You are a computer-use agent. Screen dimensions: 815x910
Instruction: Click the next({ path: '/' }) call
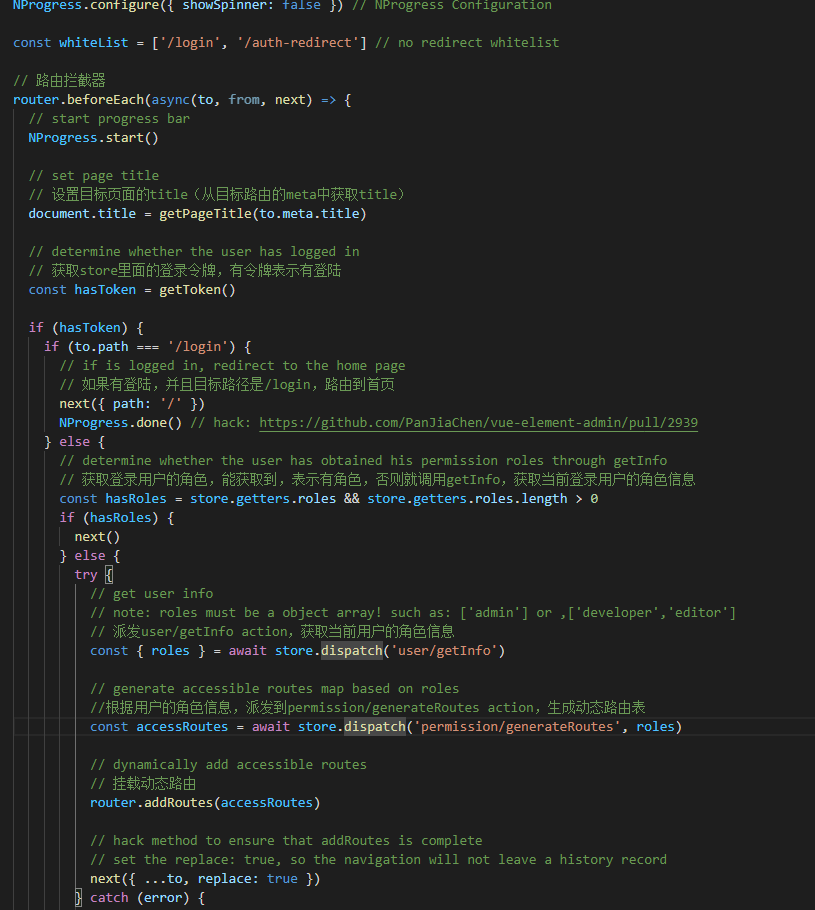(132, 403)
